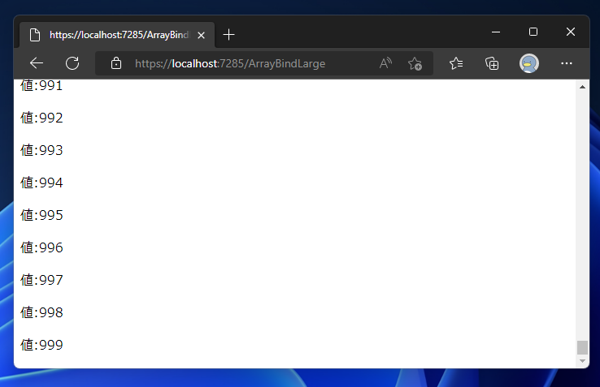This screenshot has width=600, height=387.
Task: Add this page to favorites
Action: click(x=415, y=63)
